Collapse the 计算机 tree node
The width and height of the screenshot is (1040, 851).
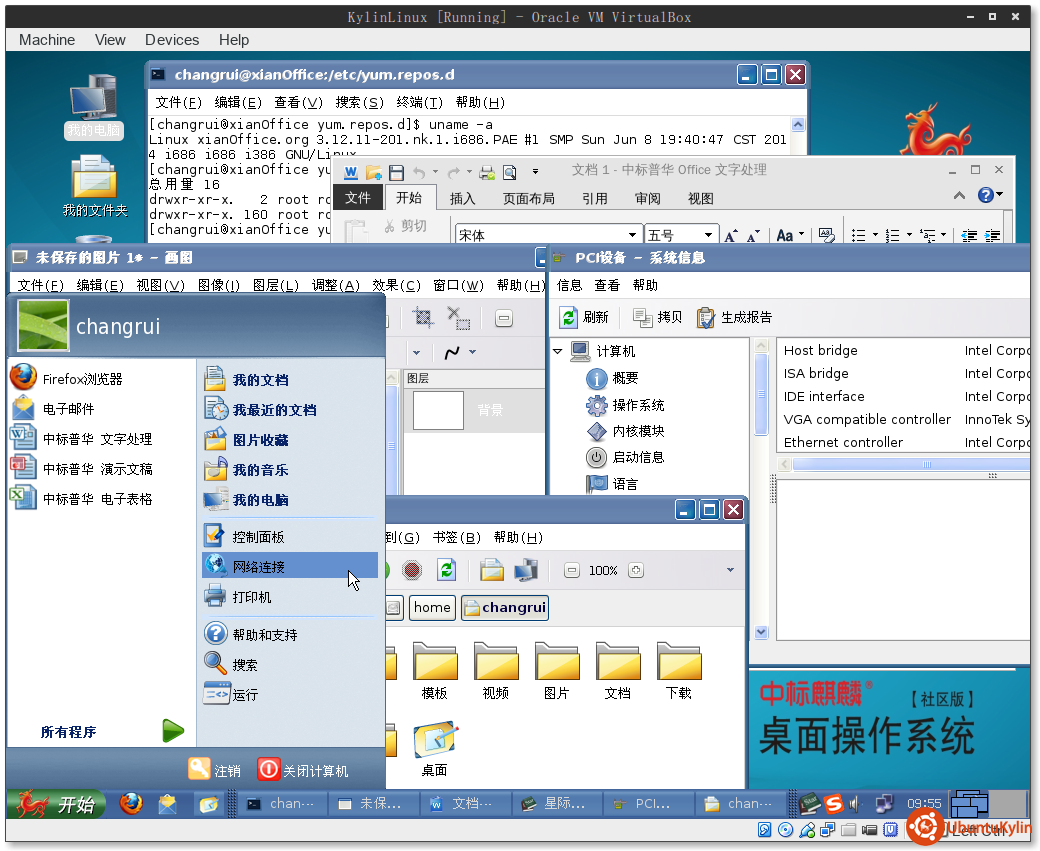[x=558, y=352]
